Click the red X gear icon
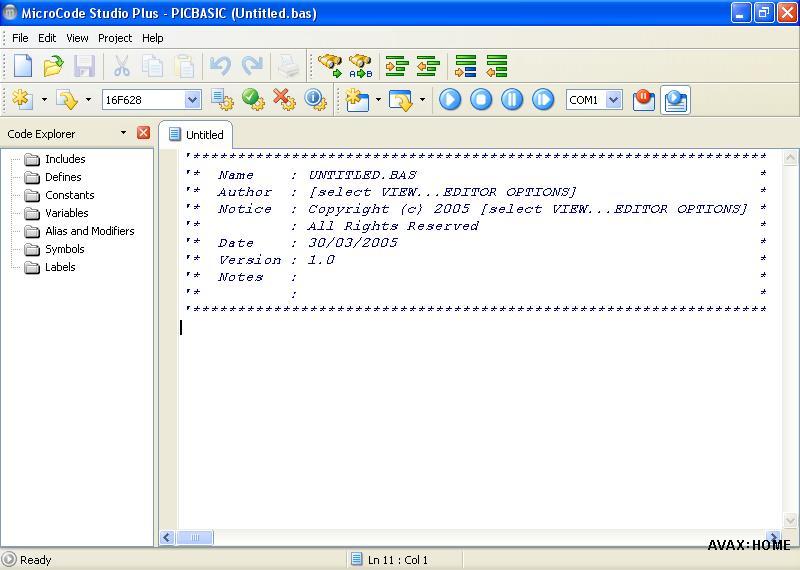 (284, 99)
